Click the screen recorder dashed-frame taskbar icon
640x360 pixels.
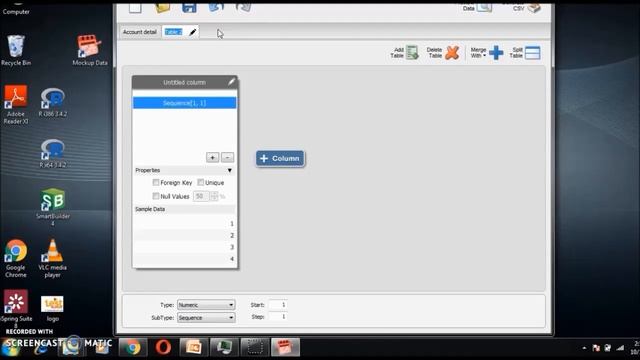point(255,347)
